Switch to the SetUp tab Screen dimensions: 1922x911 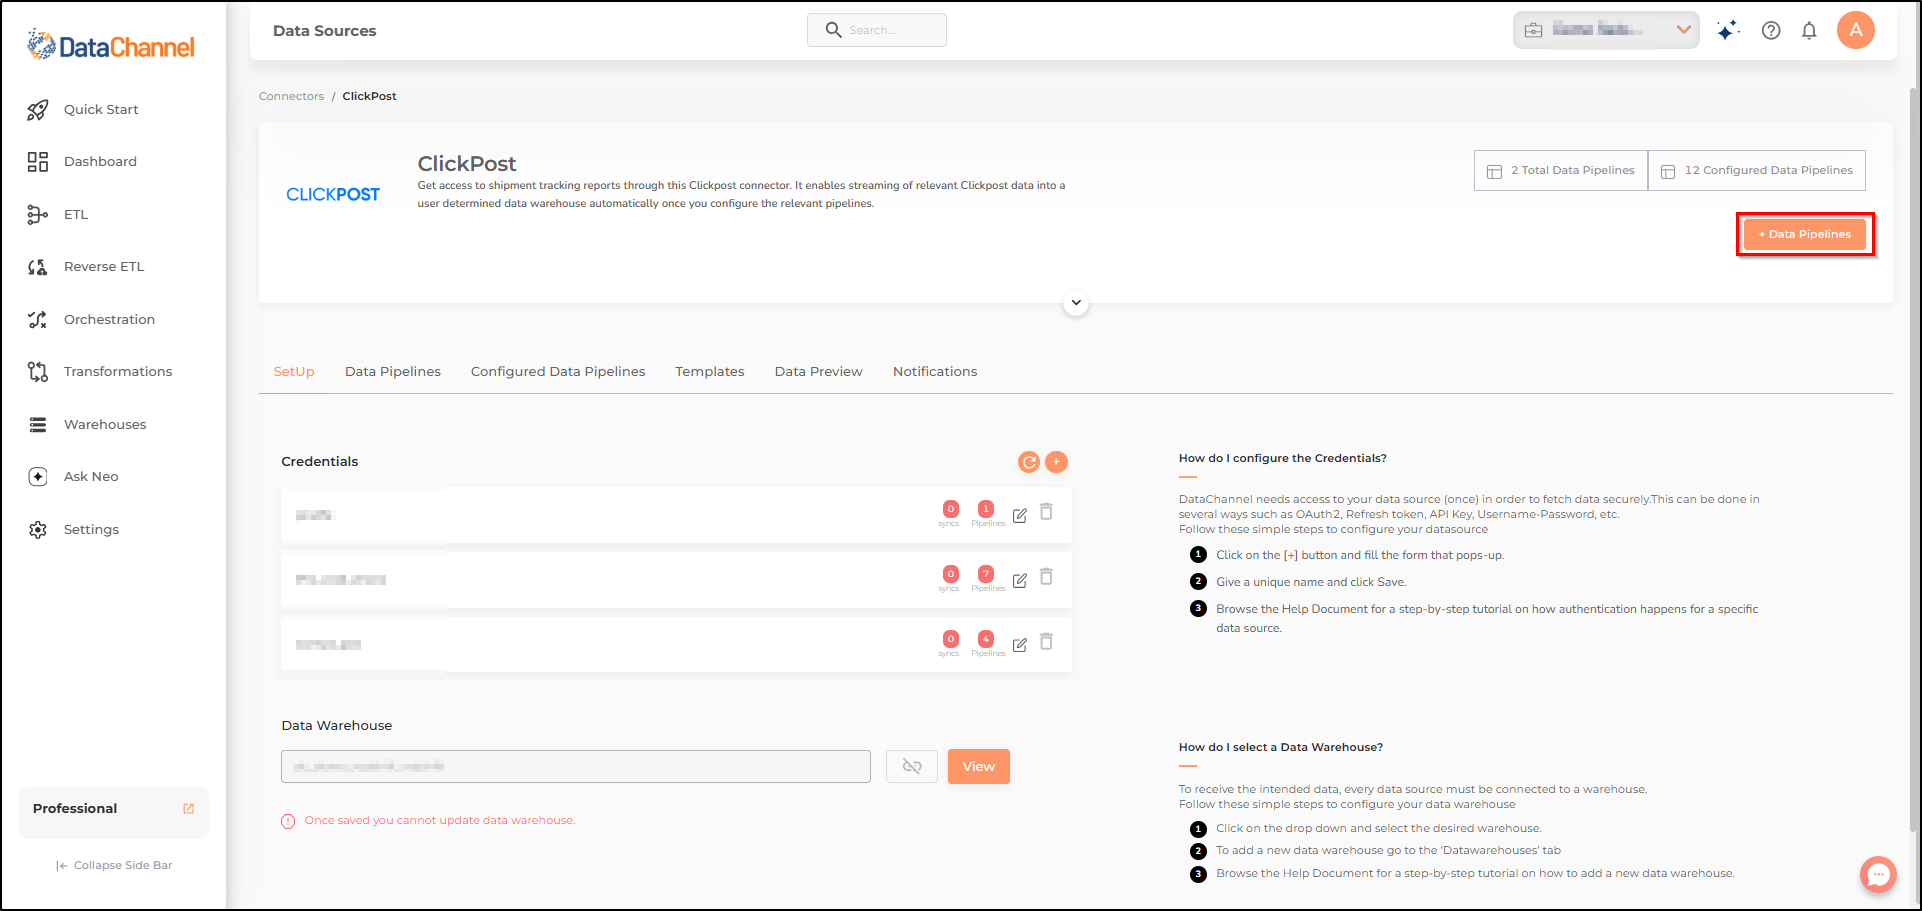(x=294, y=372)
